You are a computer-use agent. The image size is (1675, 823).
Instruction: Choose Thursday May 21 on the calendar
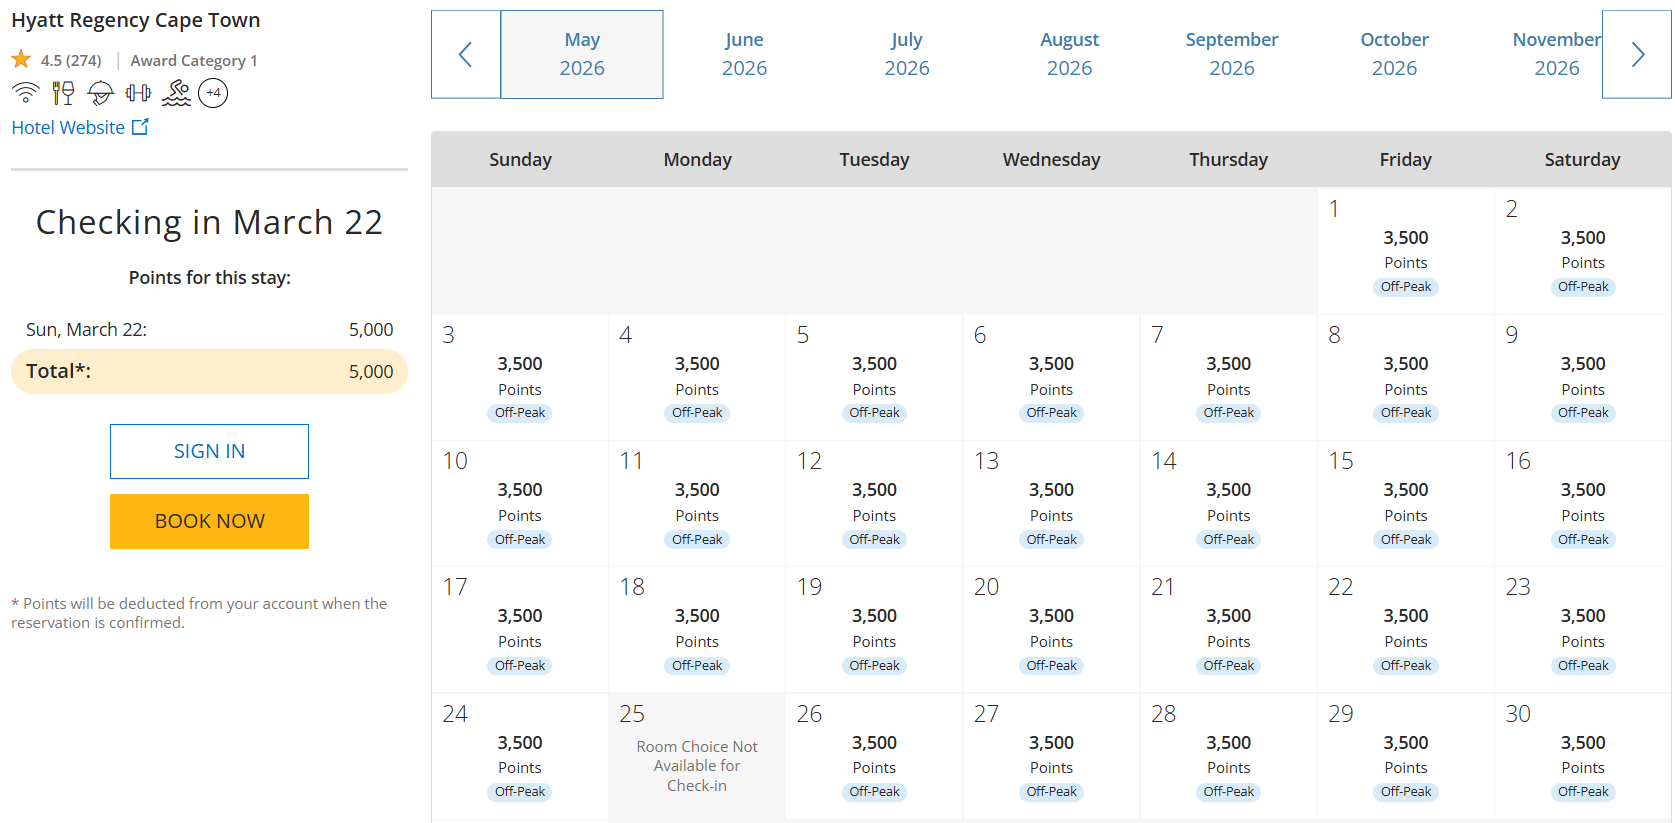click(1228, 630)
